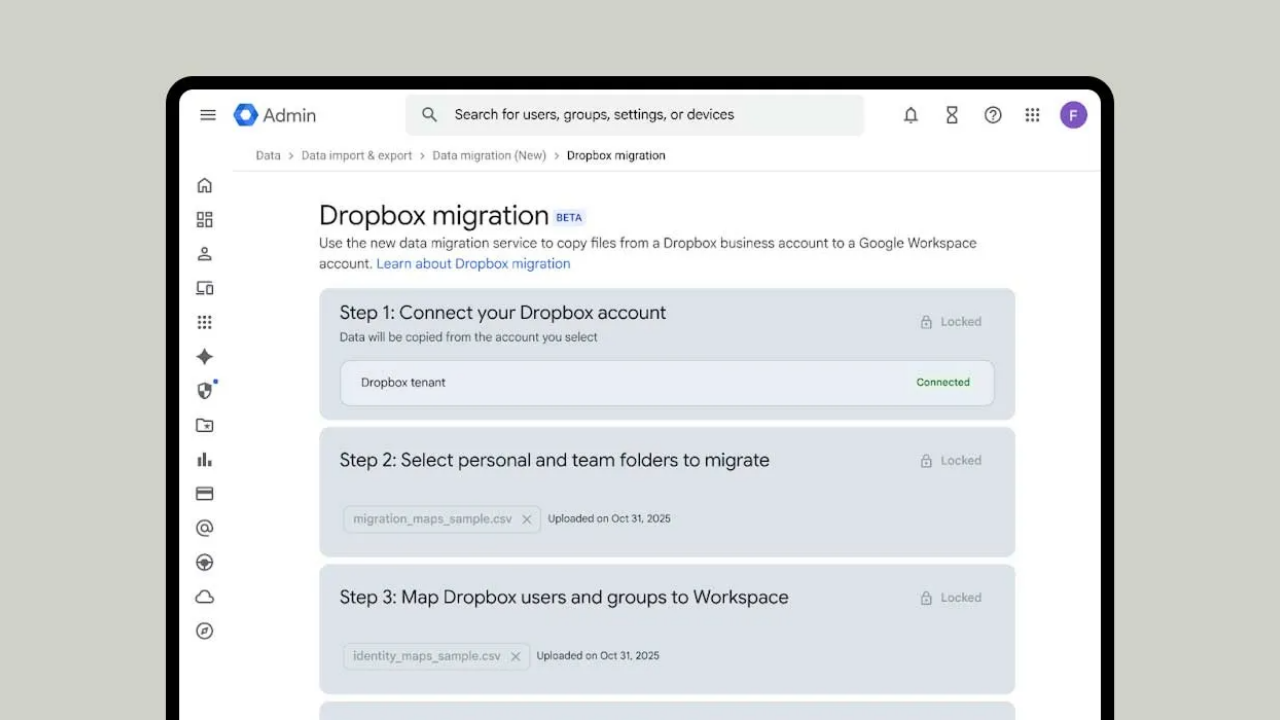Remove migration_maps_sample.csv file chip
The width and height of the screenshot is (1280, 720).
[x=527, y=519]
